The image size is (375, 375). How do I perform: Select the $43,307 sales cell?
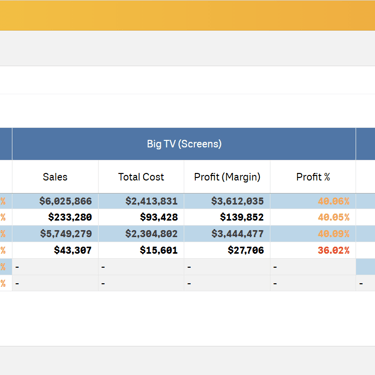pyautogui.click(x=55, y=250)
